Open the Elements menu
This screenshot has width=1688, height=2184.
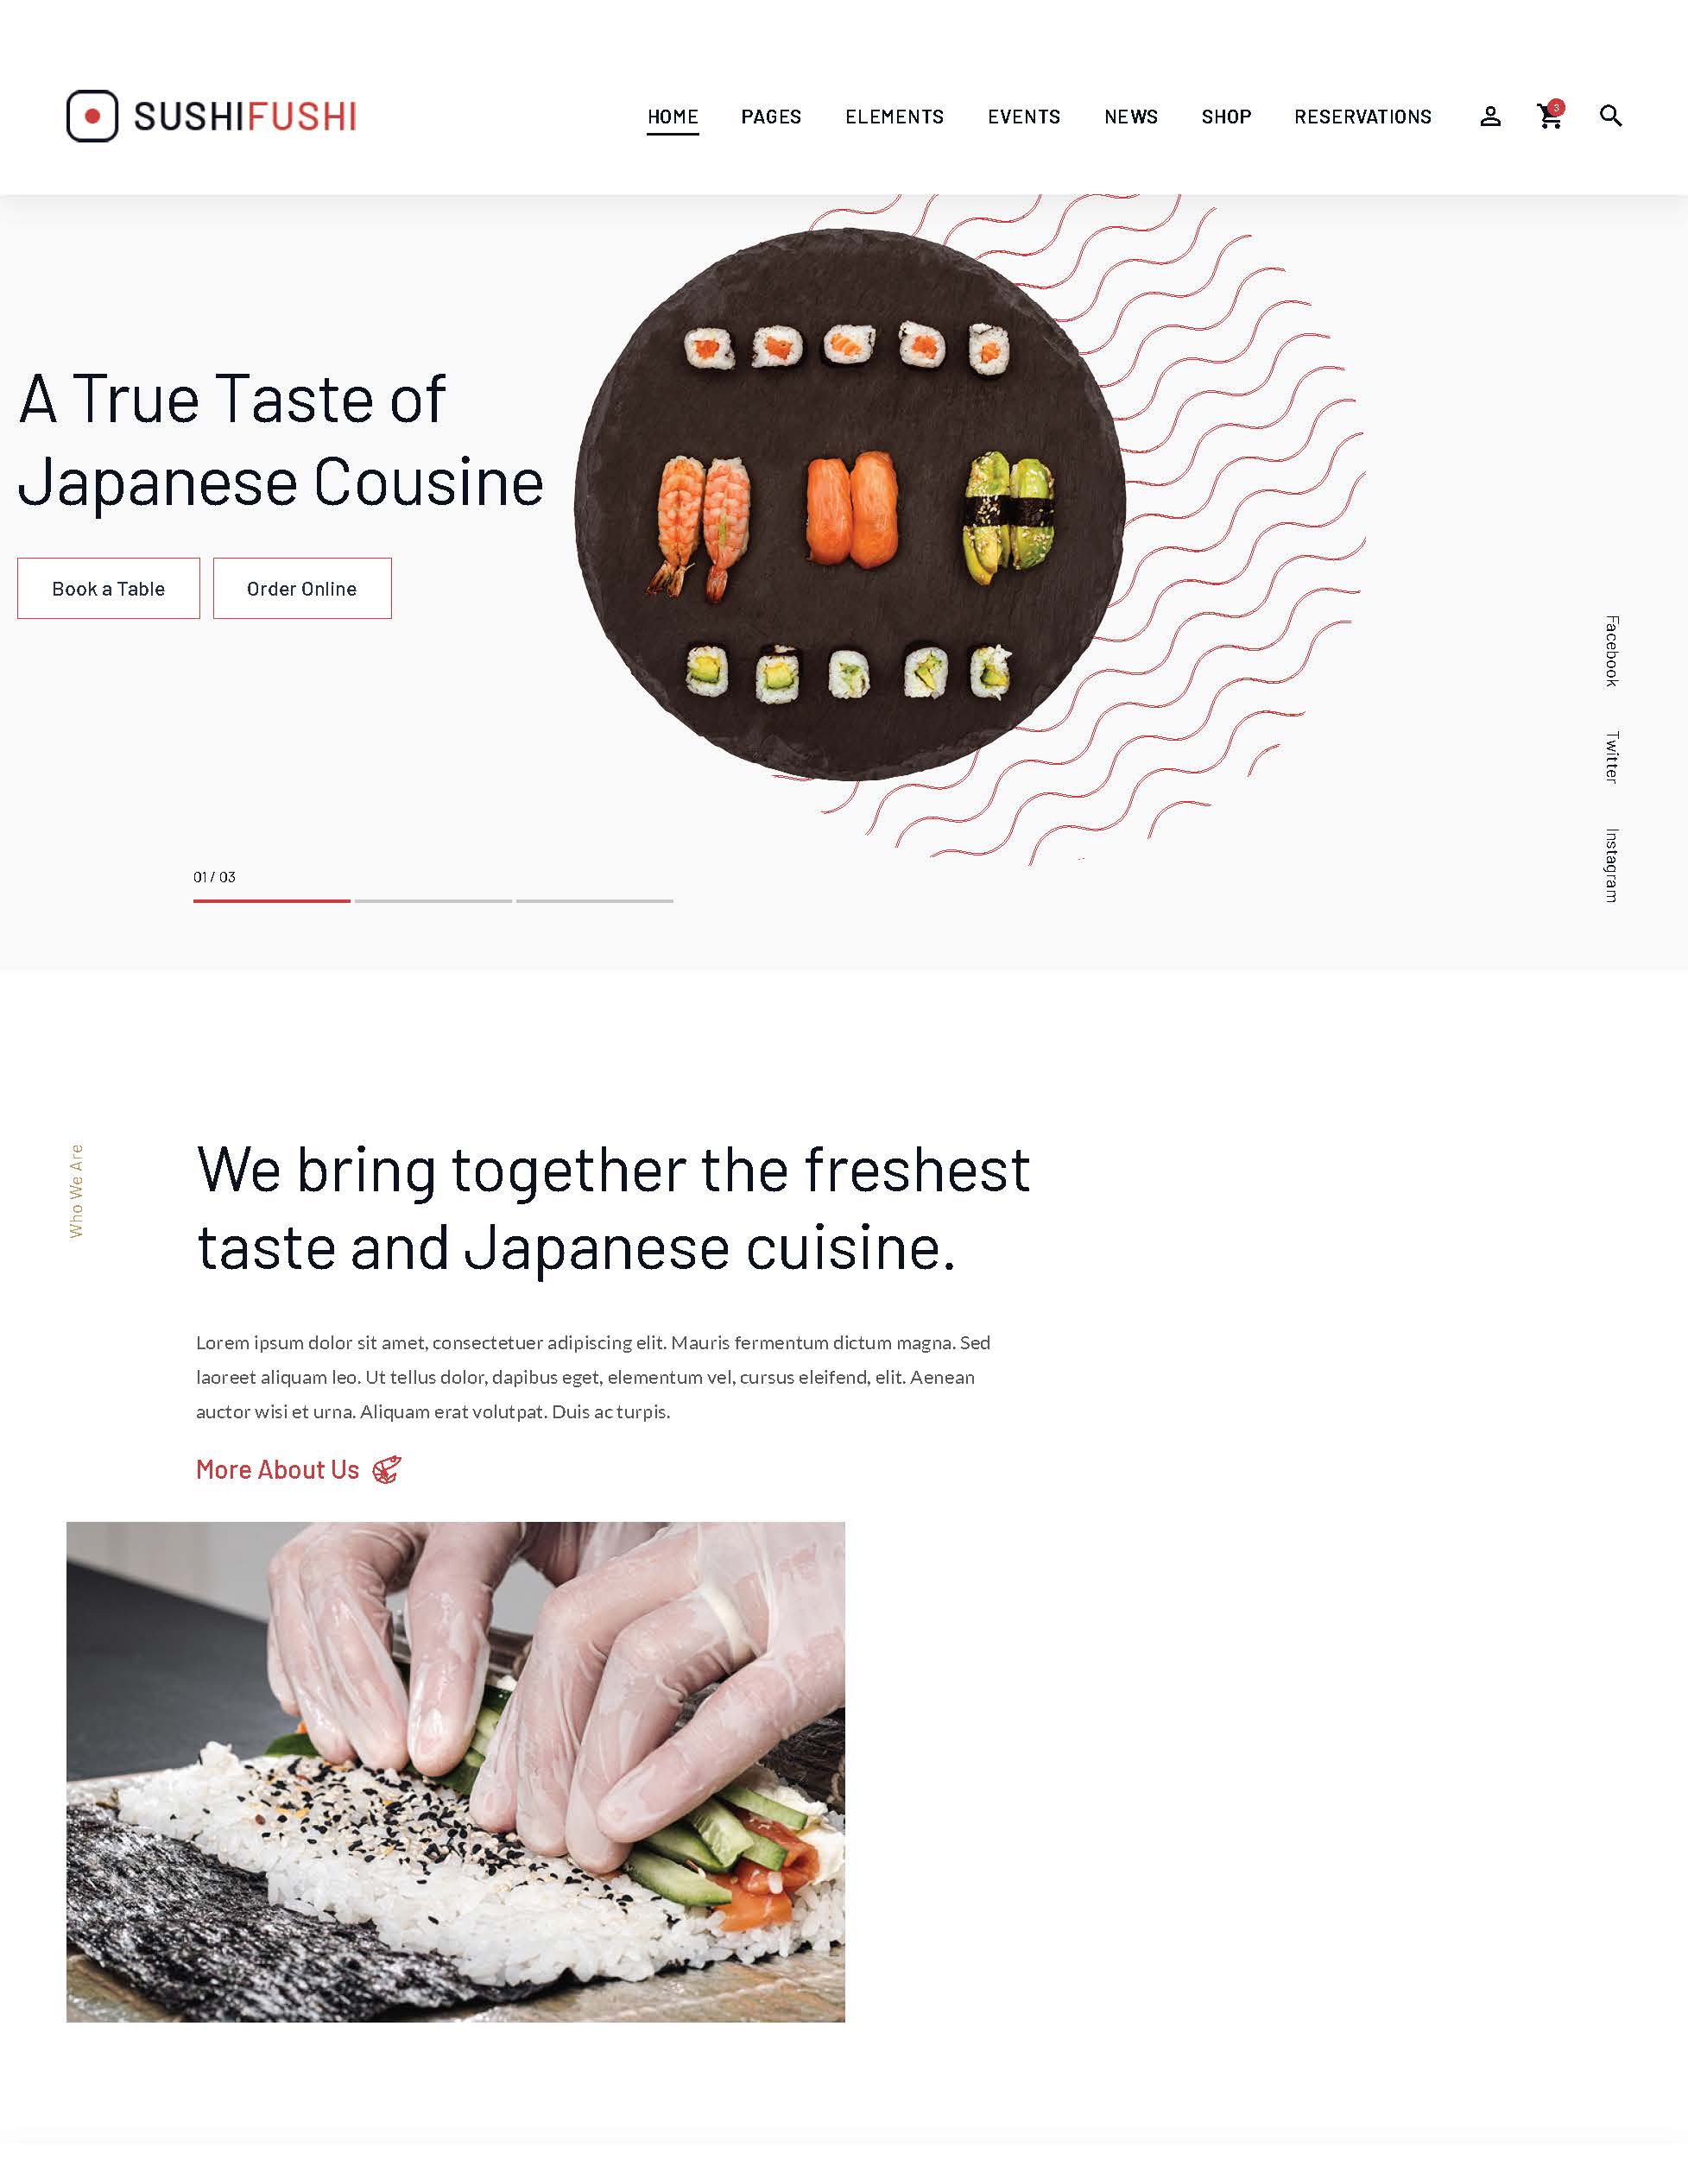[894, 117]
